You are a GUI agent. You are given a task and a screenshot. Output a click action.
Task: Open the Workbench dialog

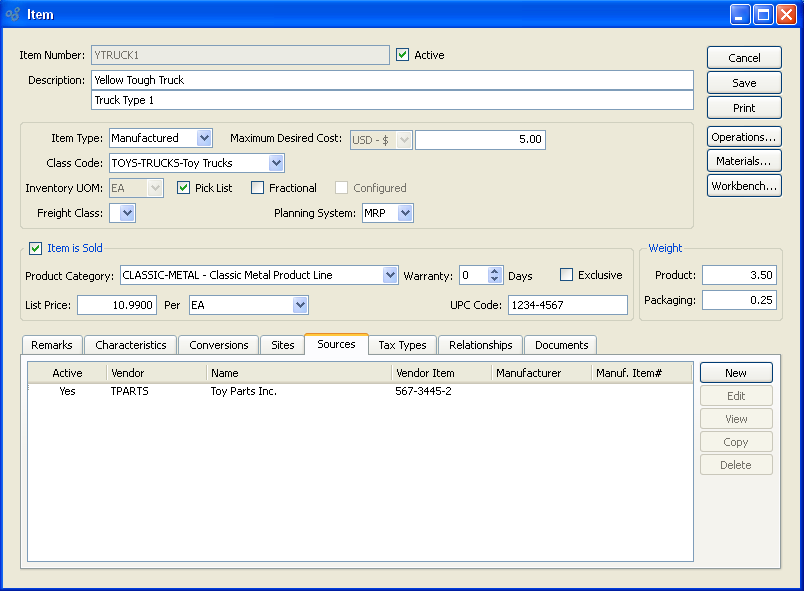point(744,186)
